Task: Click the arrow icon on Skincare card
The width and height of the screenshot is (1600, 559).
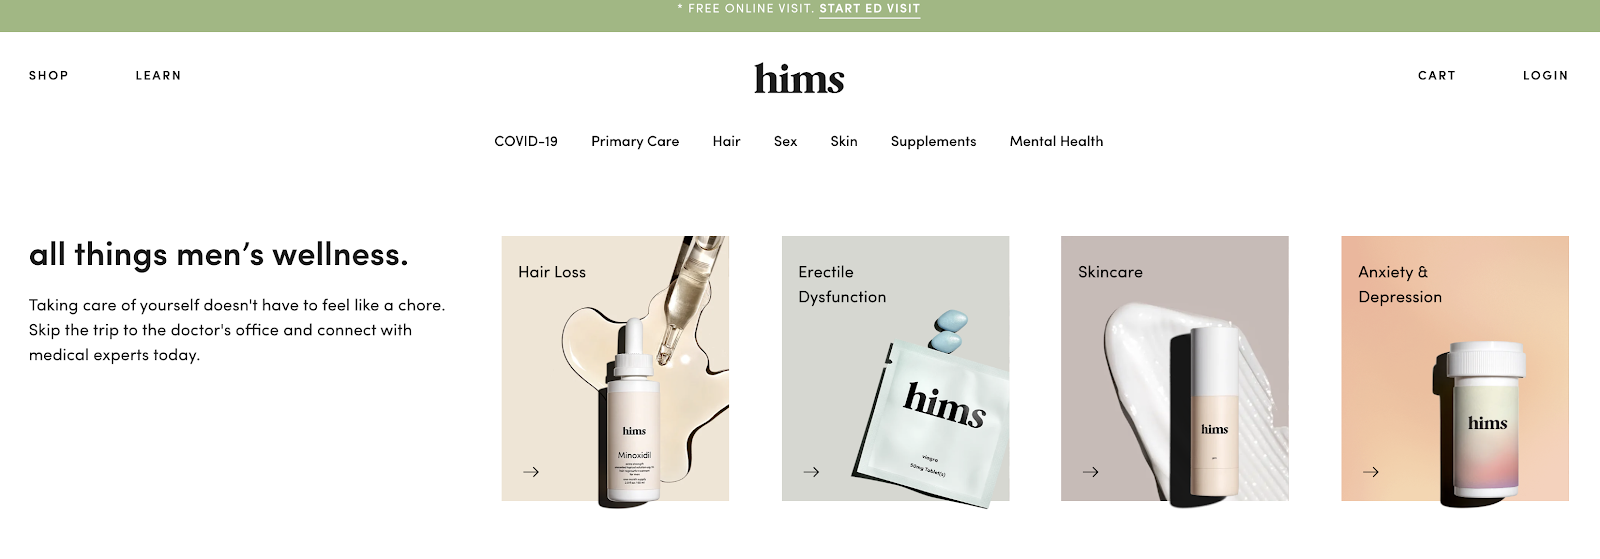Action: pos(1091,472)
